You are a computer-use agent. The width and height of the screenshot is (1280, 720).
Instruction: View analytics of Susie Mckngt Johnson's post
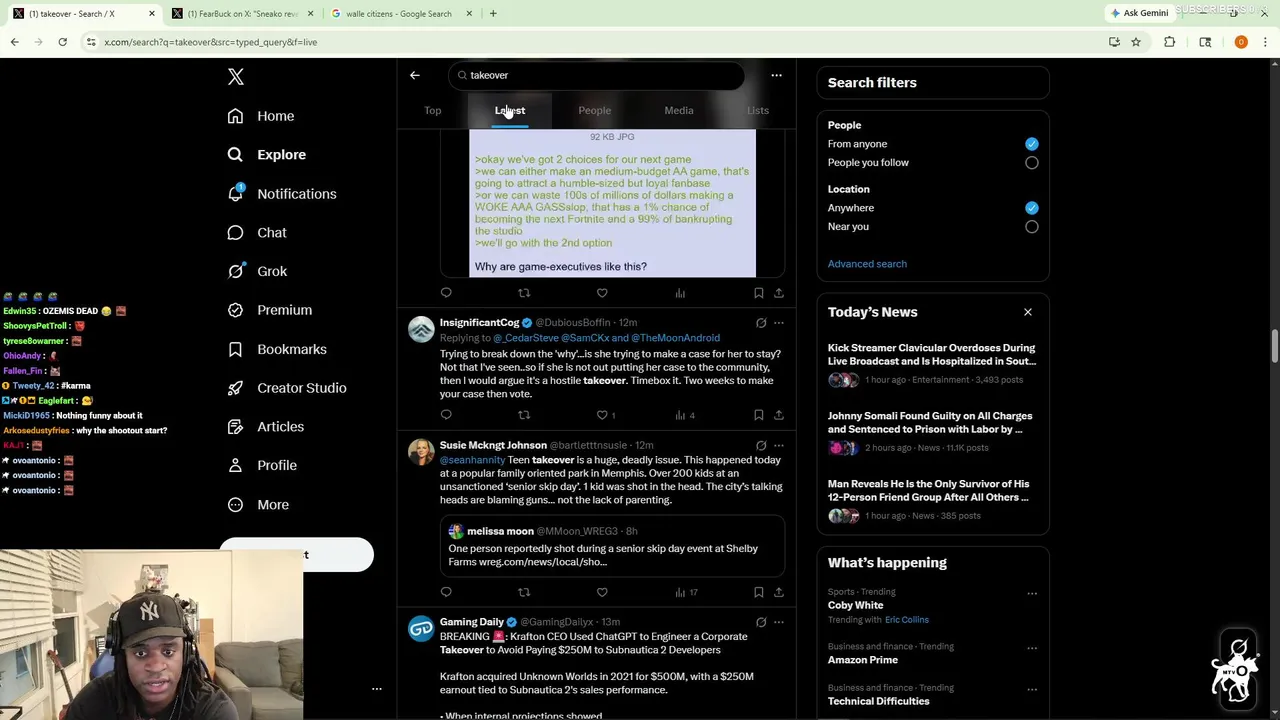pos(686,592)
